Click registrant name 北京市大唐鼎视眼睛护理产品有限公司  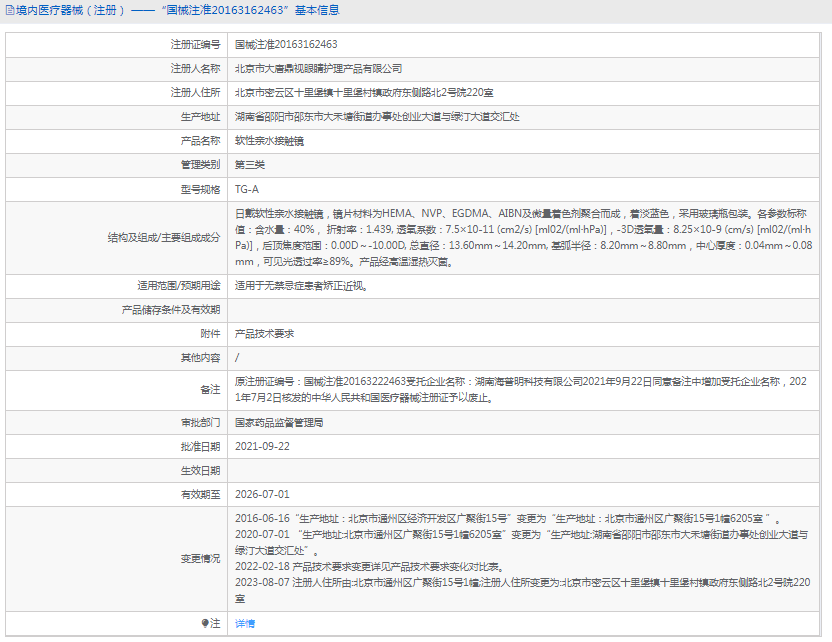(318, 68)
